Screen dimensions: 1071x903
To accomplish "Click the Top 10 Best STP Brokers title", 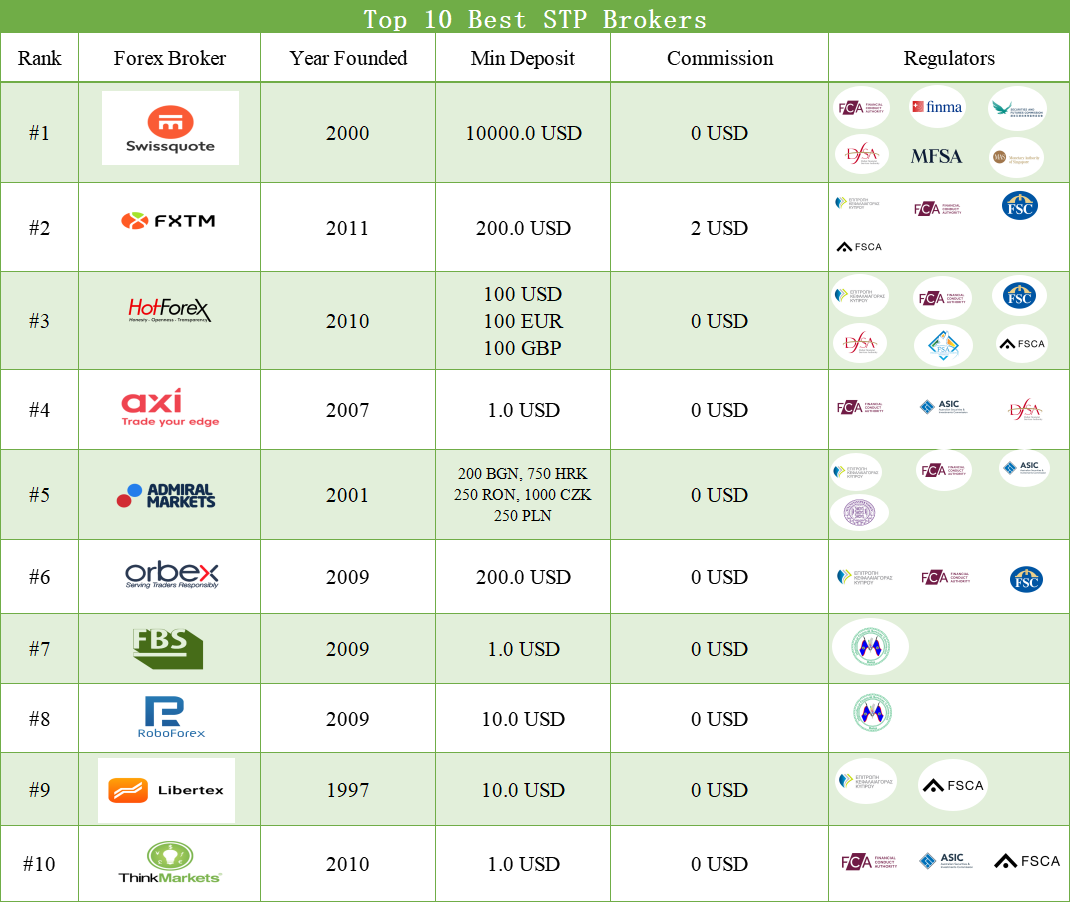I will (535, 19).
